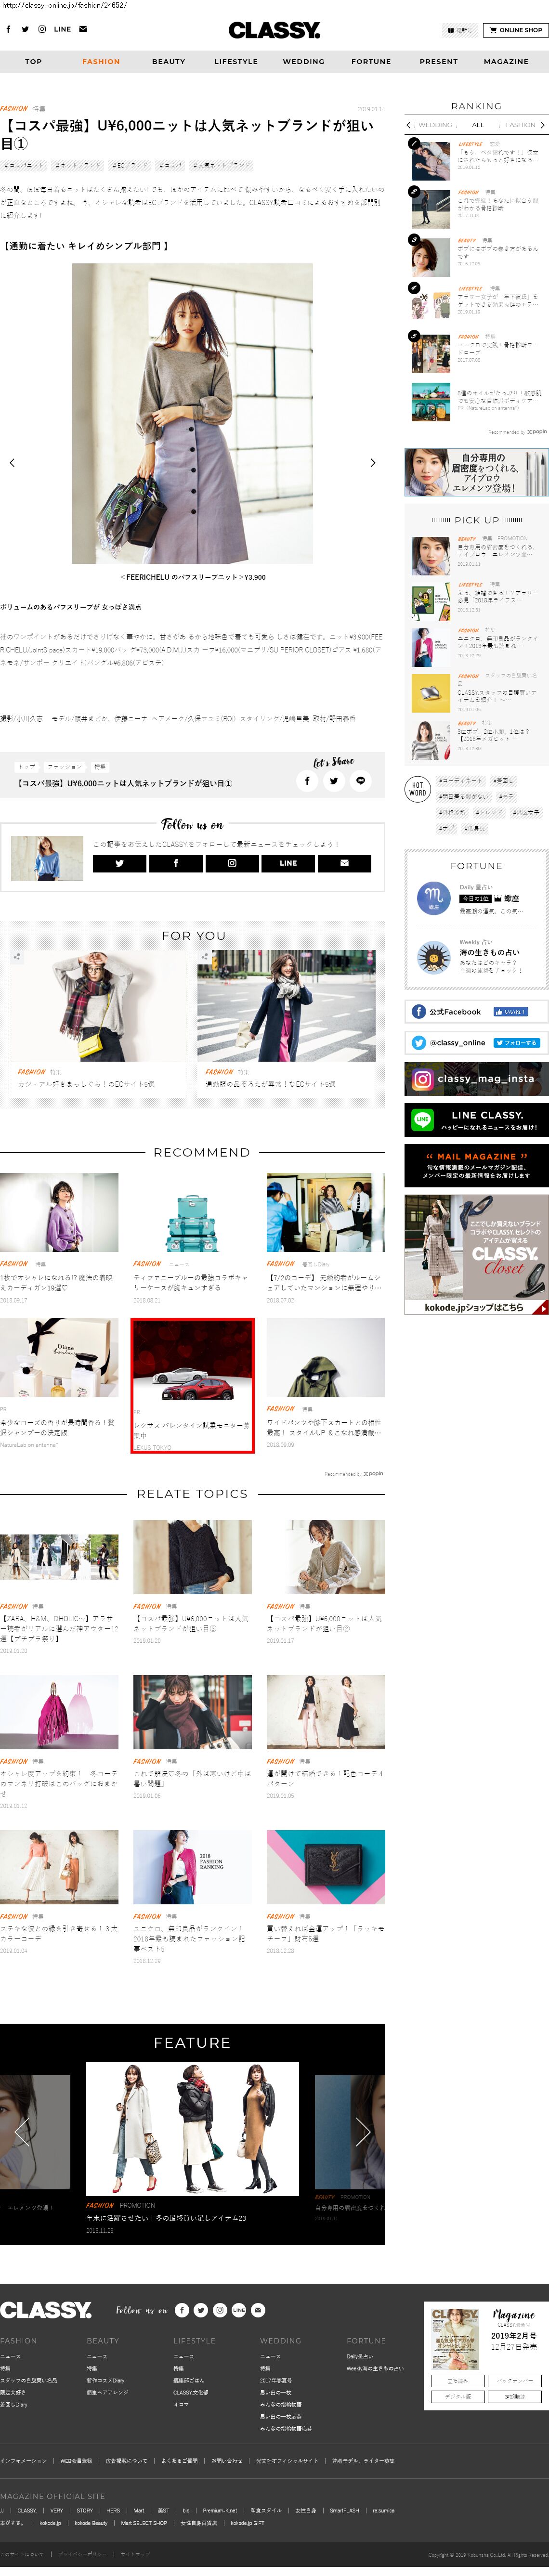Viewport: 549px width, 2576px height.
Task: Open MAIL MAGAZINE subscription banner
Action: (476, 1166)
